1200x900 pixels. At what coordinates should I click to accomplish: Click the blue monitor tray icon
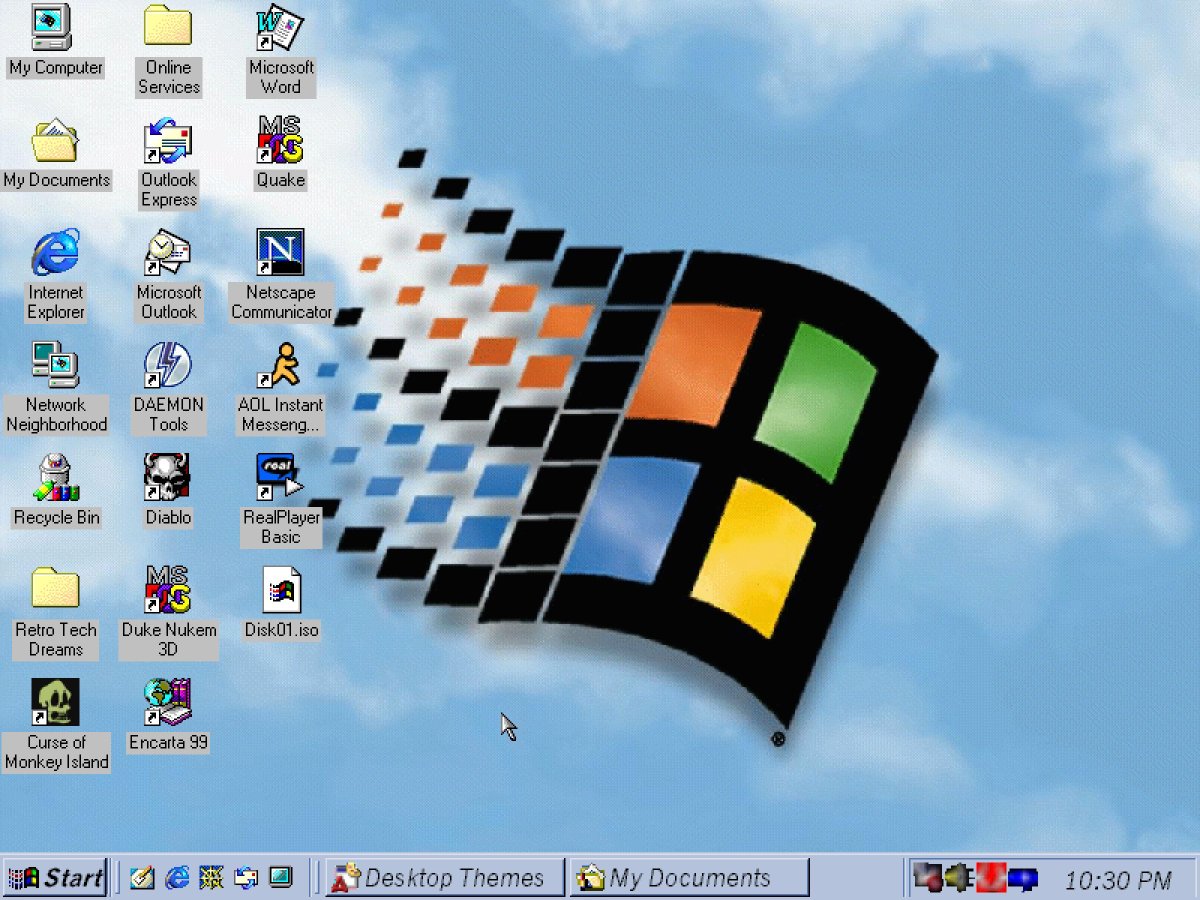(1022, 880)
